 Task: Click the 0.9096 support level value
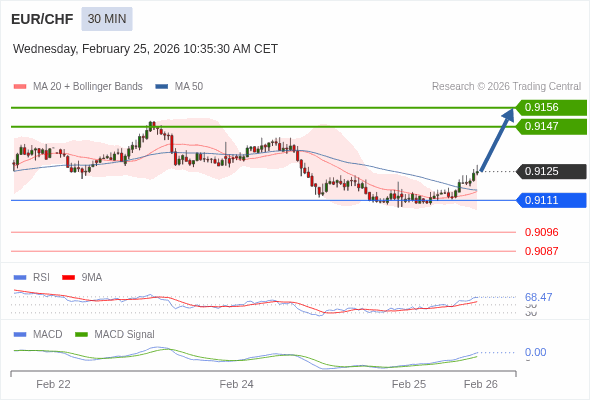[541, 232]
